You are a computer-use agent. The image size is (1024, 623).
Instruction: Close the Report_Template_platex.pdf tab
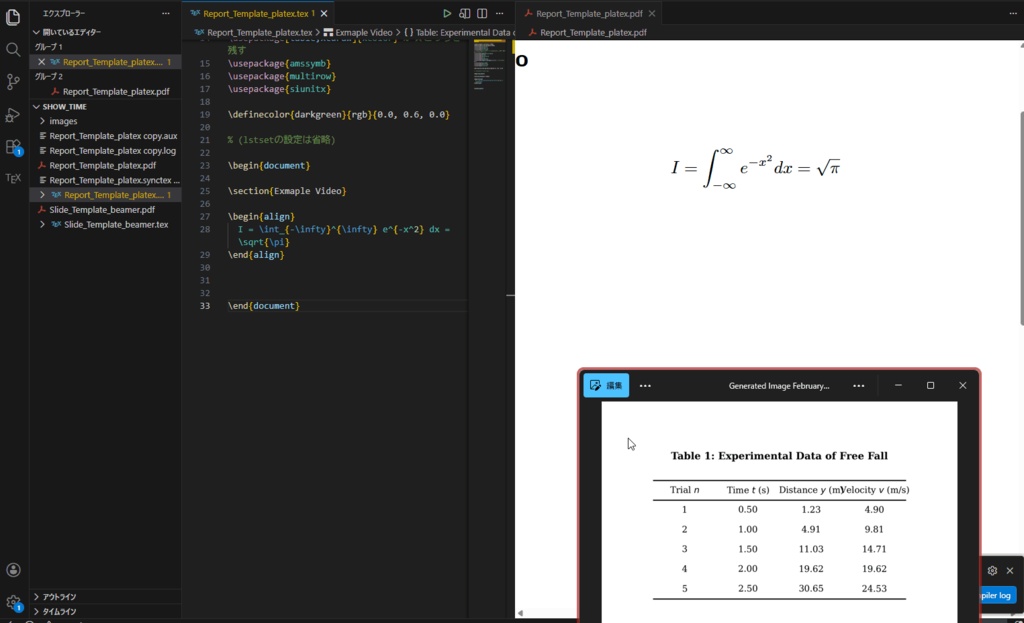tap(652, 13)
